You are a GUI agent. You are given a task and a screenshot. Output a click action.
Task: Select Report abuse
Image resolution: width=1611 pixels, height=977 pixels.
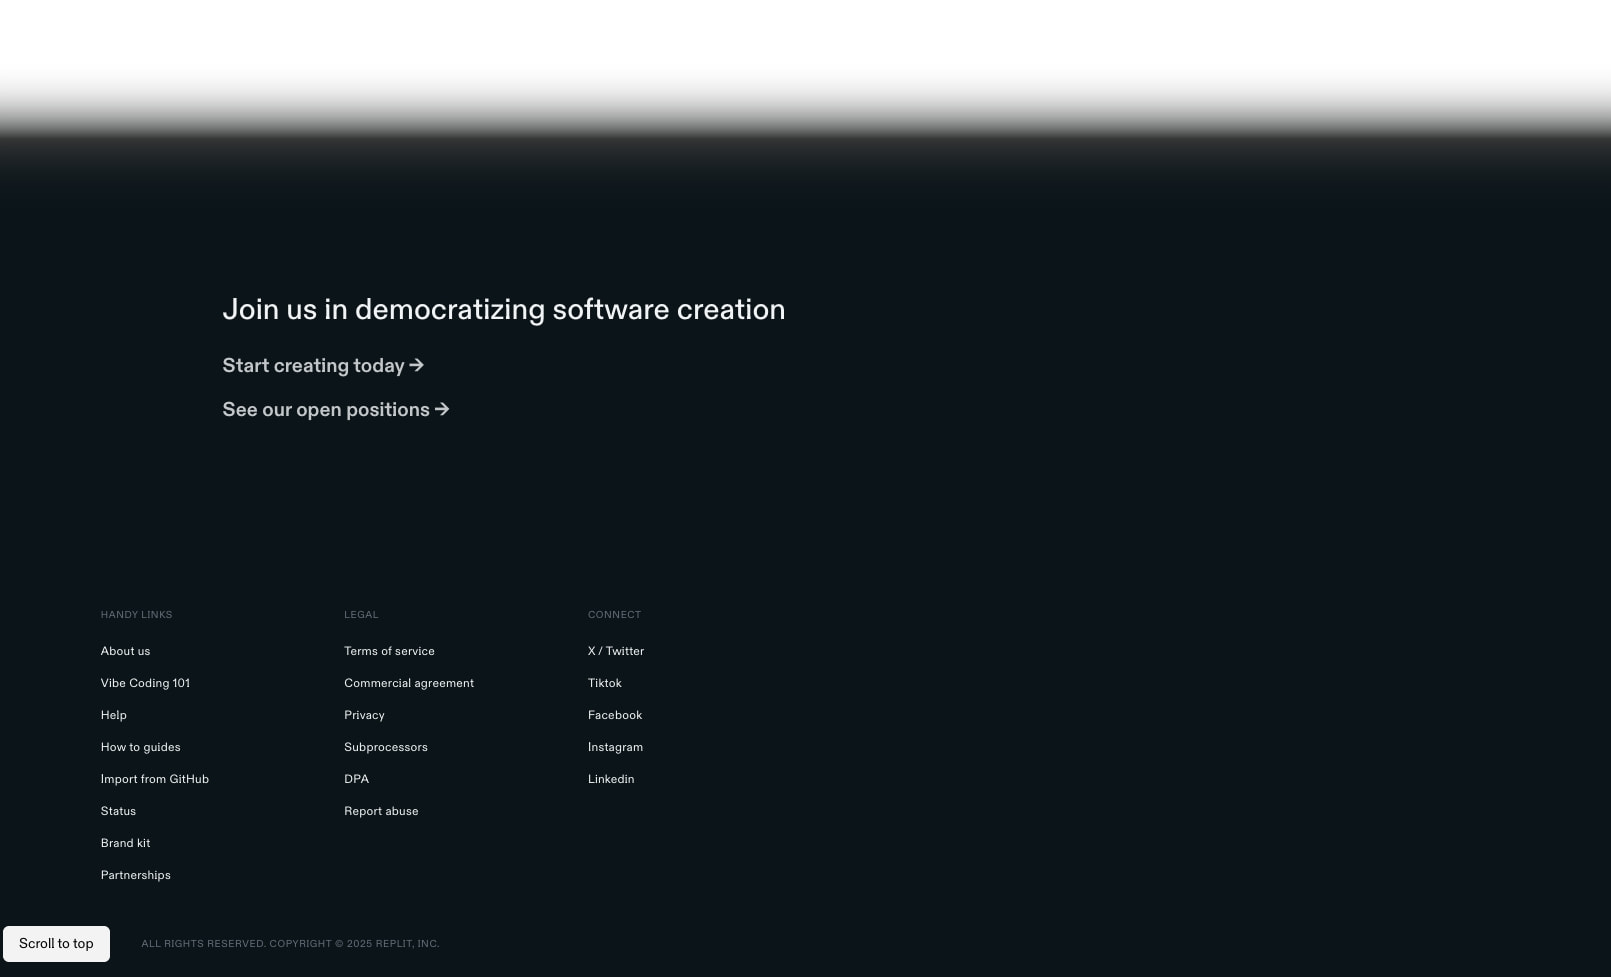381,811
